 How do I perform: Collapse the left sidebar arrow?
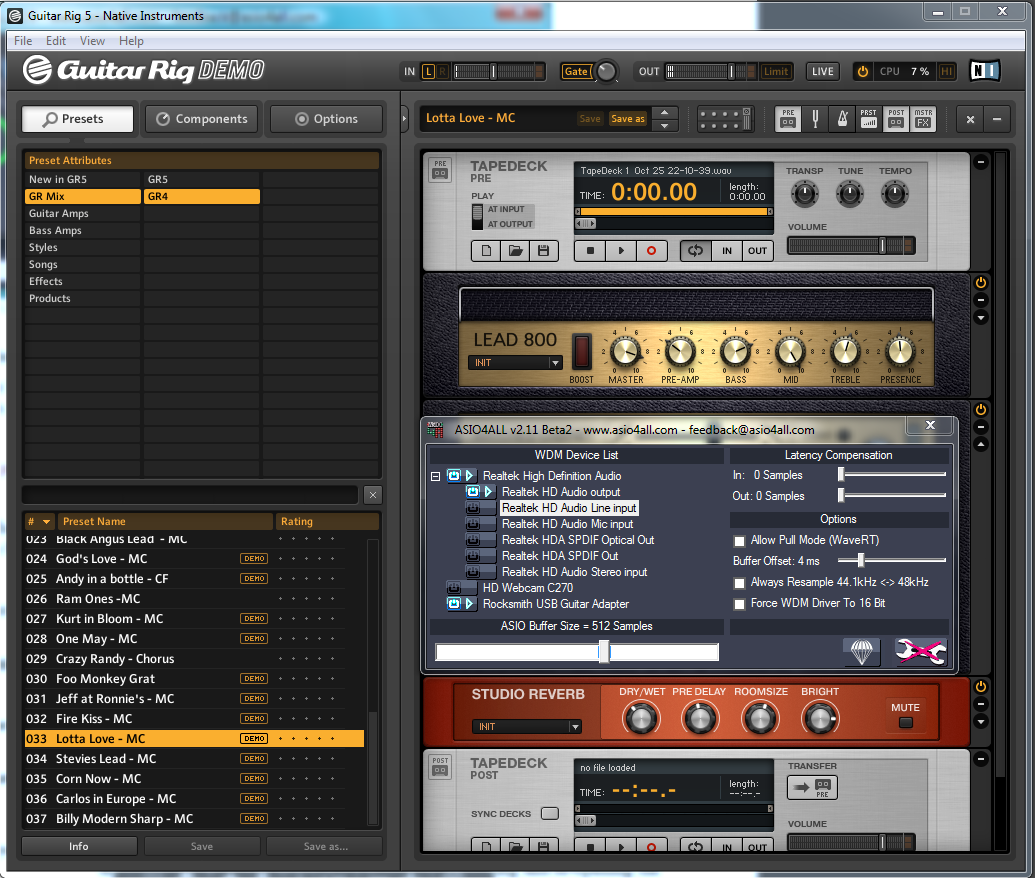pyautogui.click(x=405, y=119)
